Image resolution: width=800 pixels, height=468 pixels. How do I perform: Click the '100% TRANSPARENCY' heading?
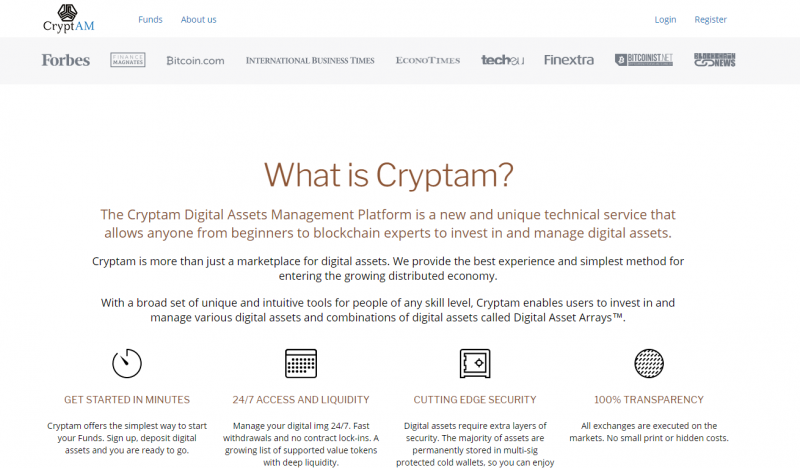coord(649,400)
